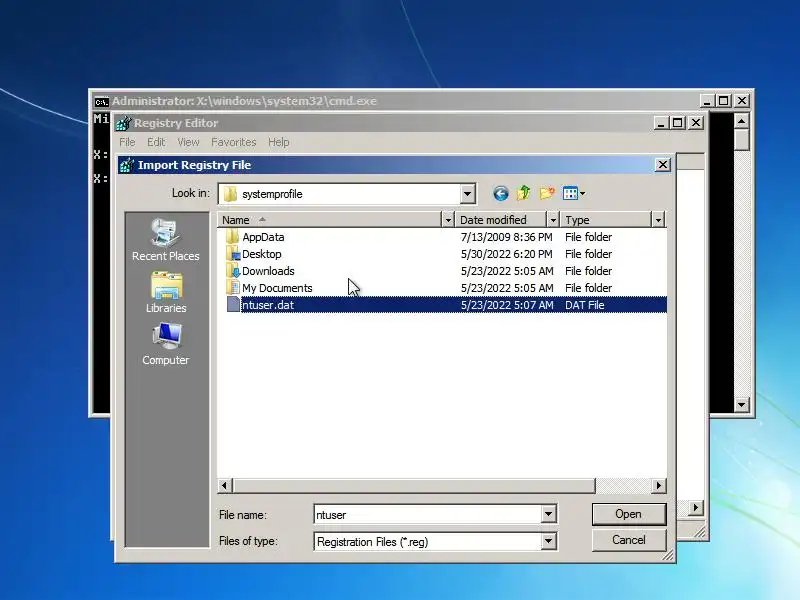The width and height of the screenshot is (800, 600).
Task: Open the Type column filter dropdown
Action: tap(658, 220)
